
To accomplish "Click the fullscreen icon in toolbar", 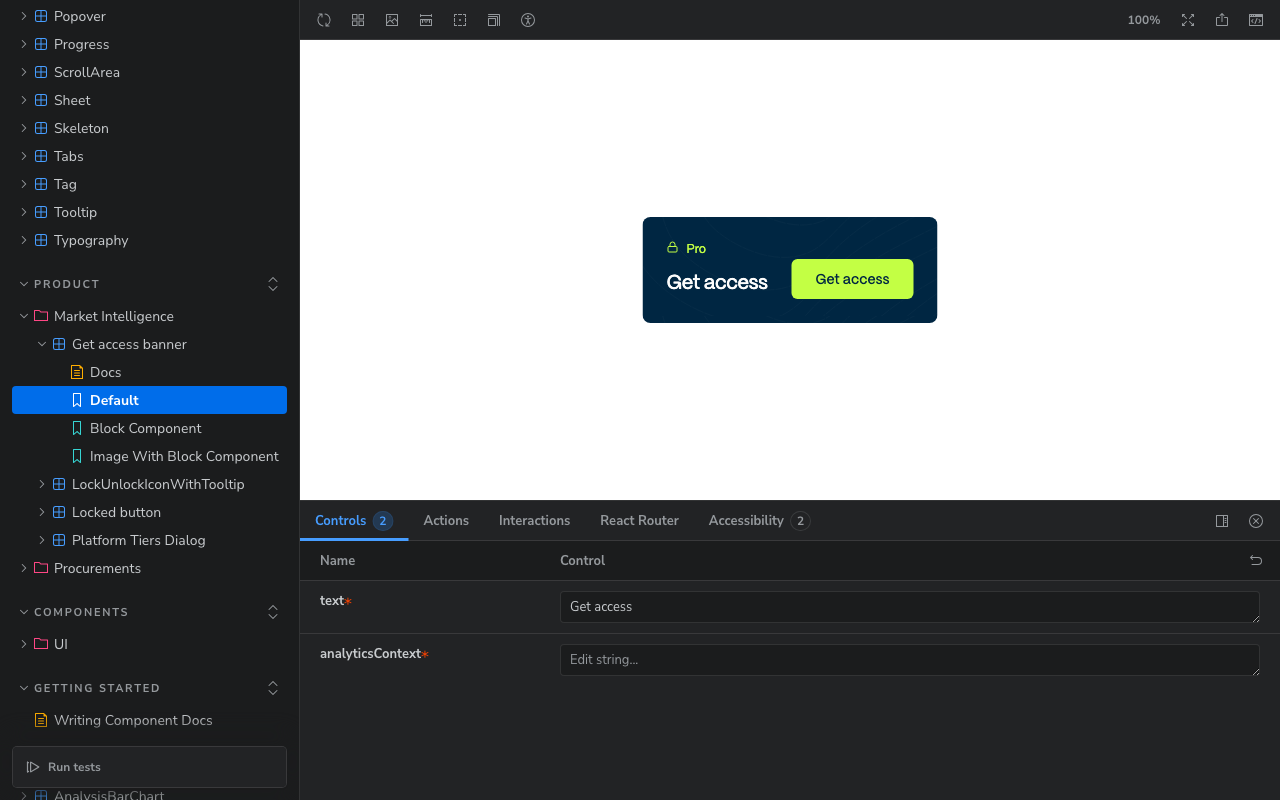I will pyautogui.click(x=1188, y=20).
